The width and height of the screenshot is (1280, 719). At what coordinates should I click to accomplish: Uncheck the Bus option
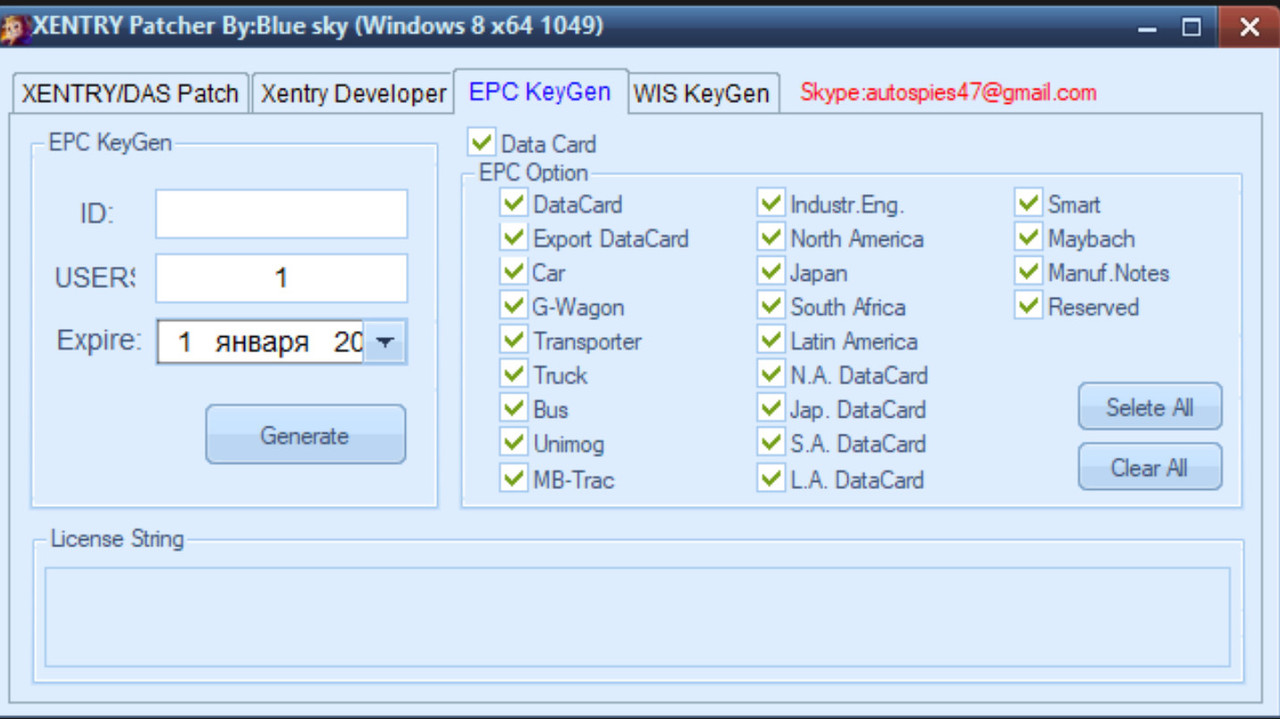point(513,409)
